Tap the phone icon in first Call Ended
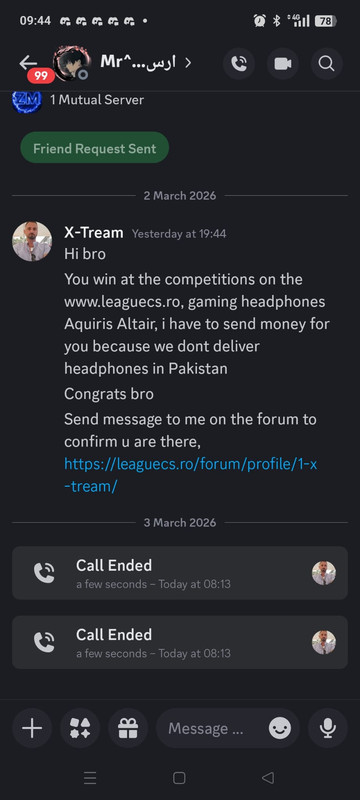This screenshot has height=800, width=360. (44, 572)
